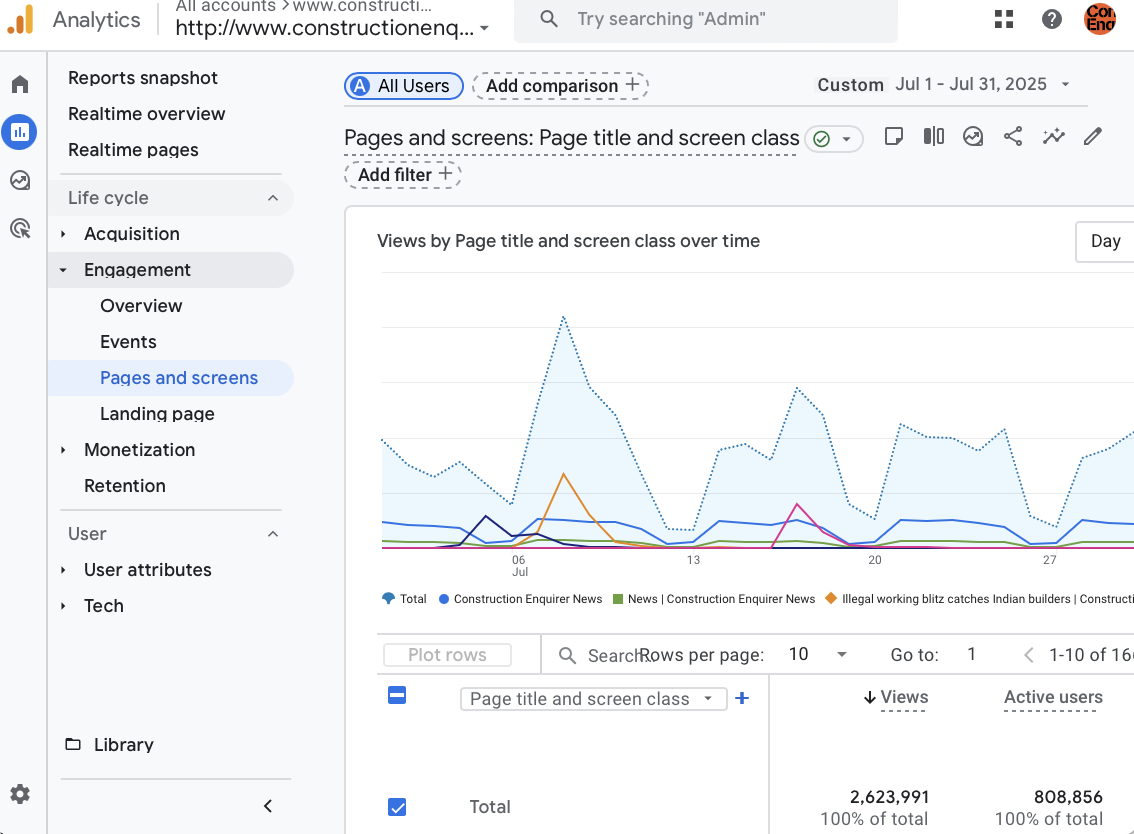Toggle News | Construction Enquirer News legend item
Image resolution: width=1134 pixels, height=834 pixels.
tap(714, 599)
